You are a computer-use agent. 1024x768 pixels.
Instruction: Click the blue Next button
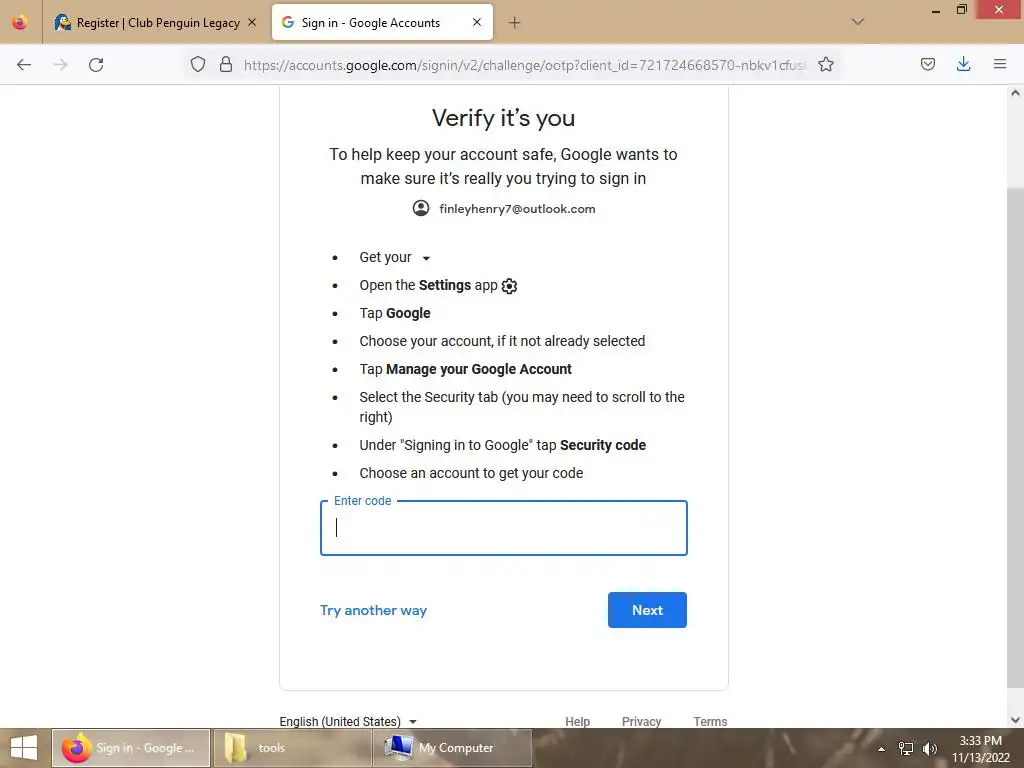point(647,610)
